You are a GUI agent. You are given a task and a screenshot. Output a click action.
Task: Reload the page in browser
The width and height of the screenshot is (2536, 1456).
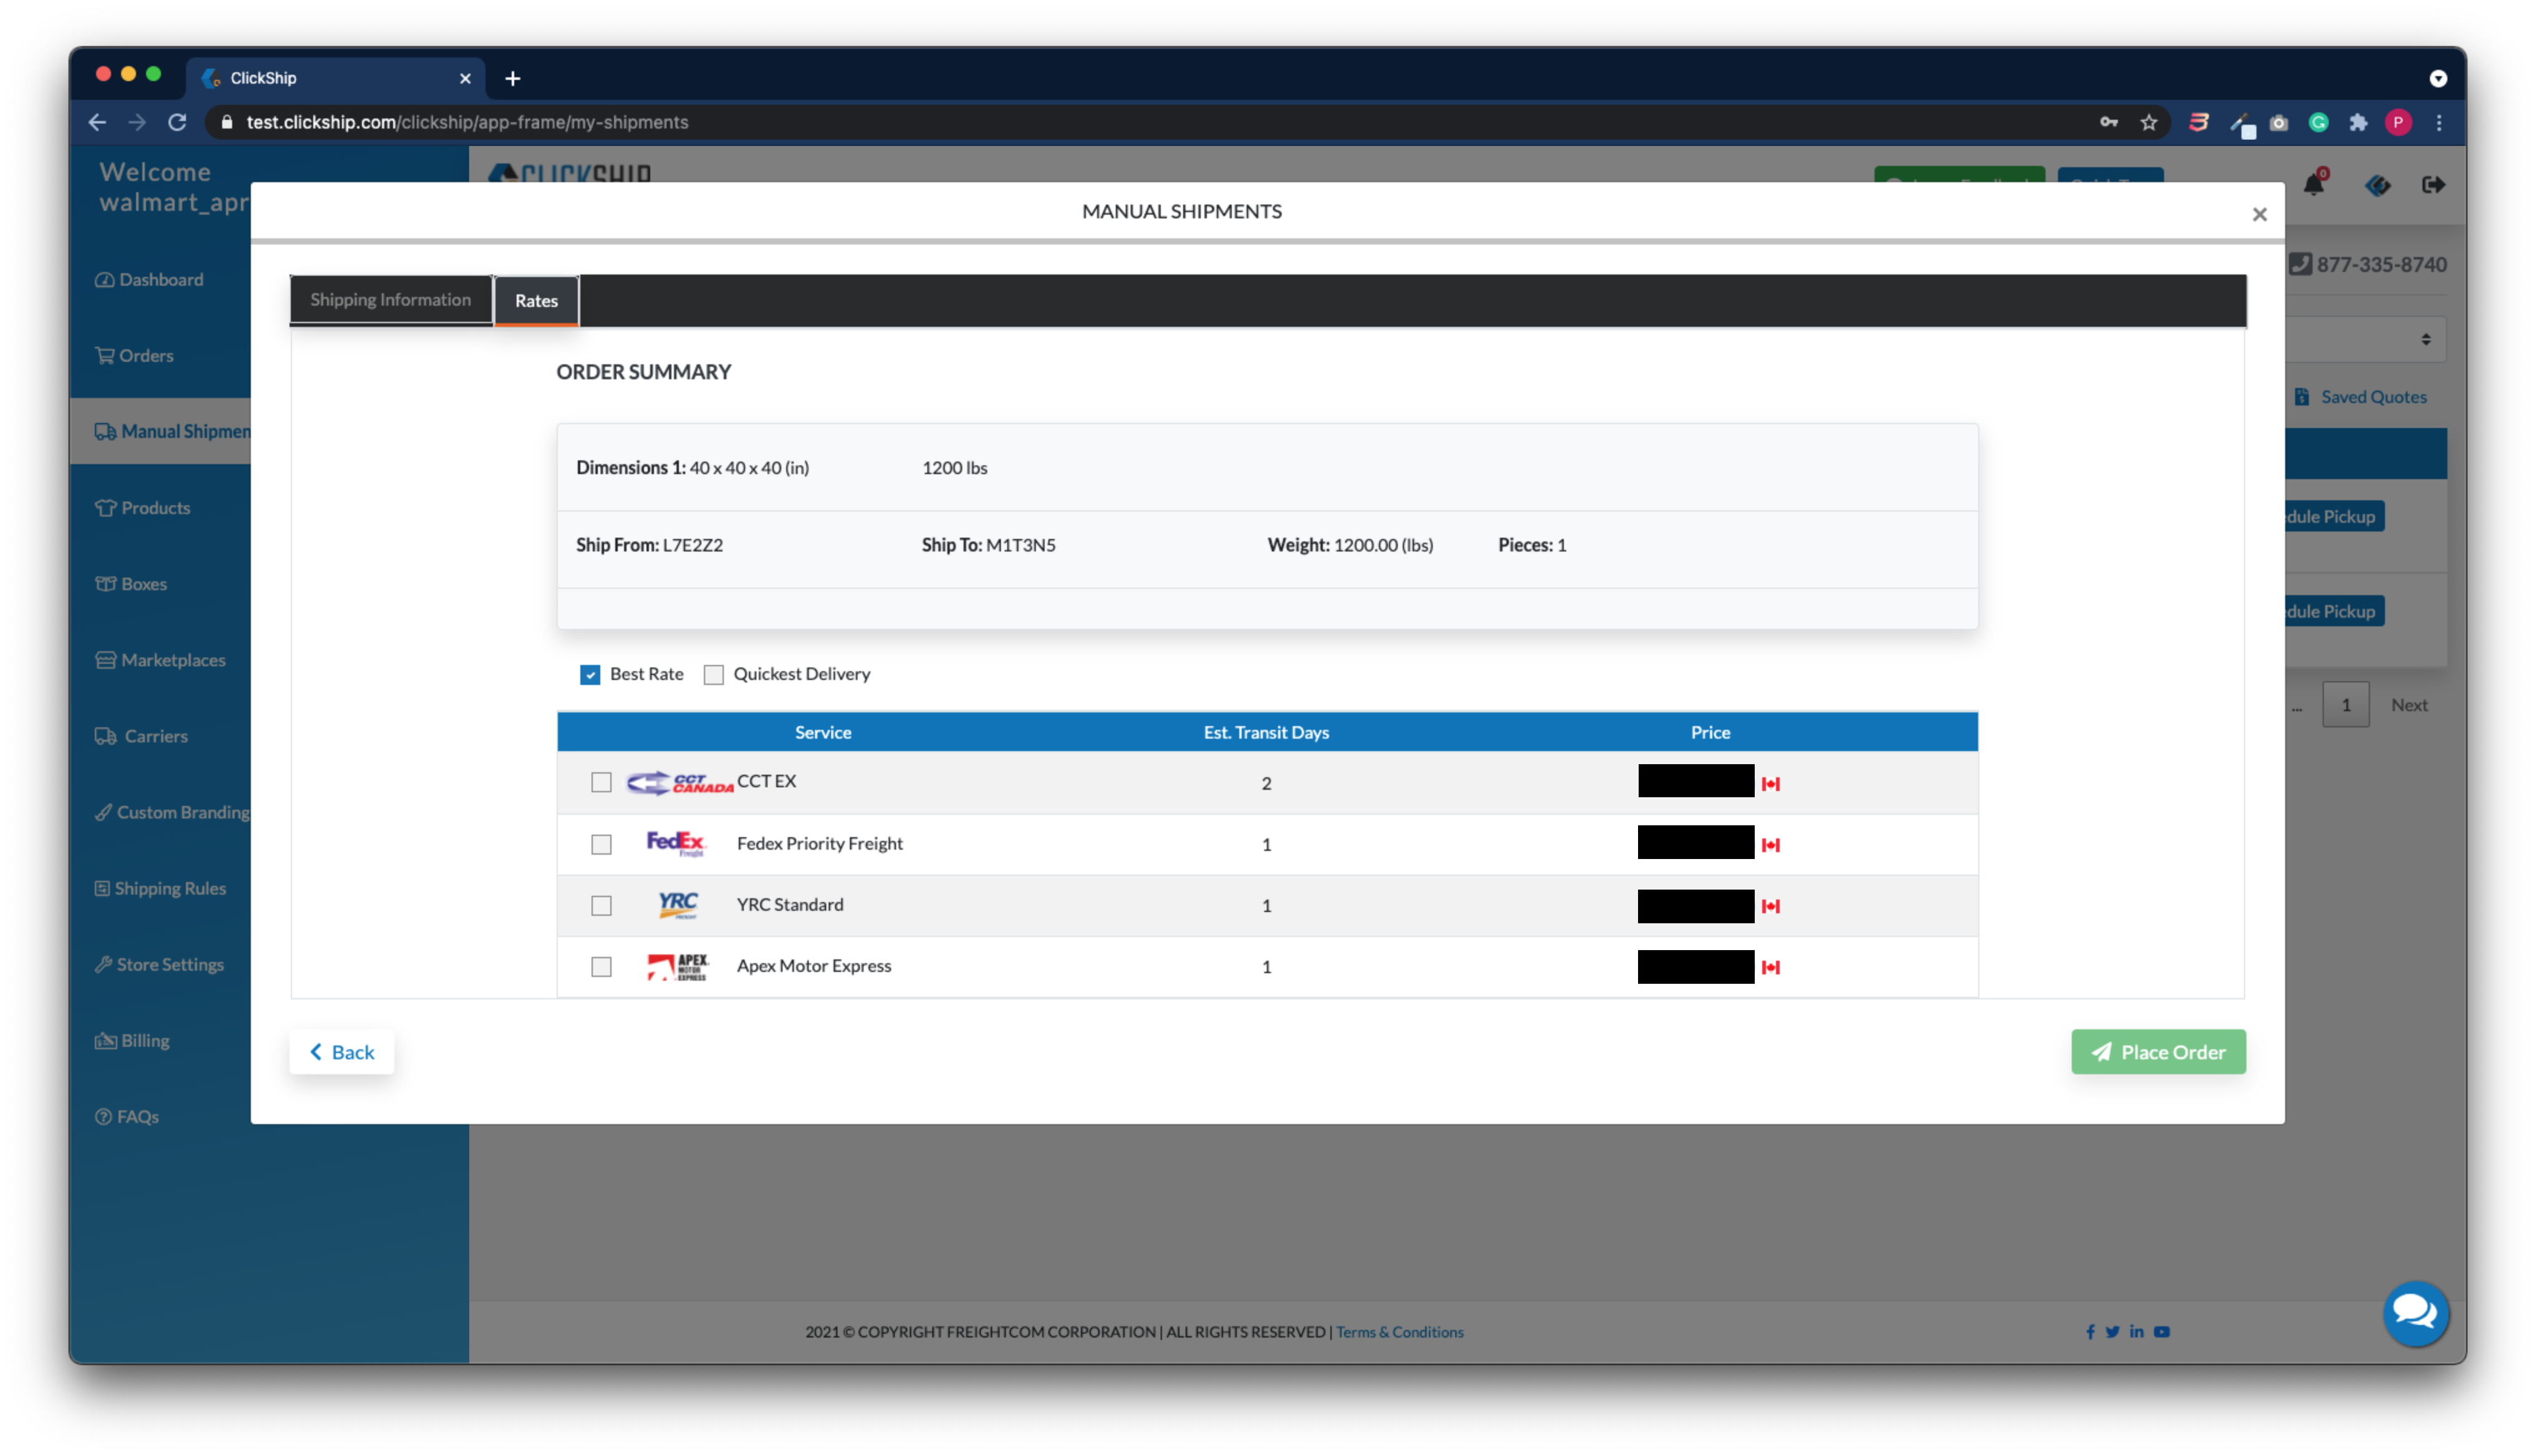[x=177, y=122]
